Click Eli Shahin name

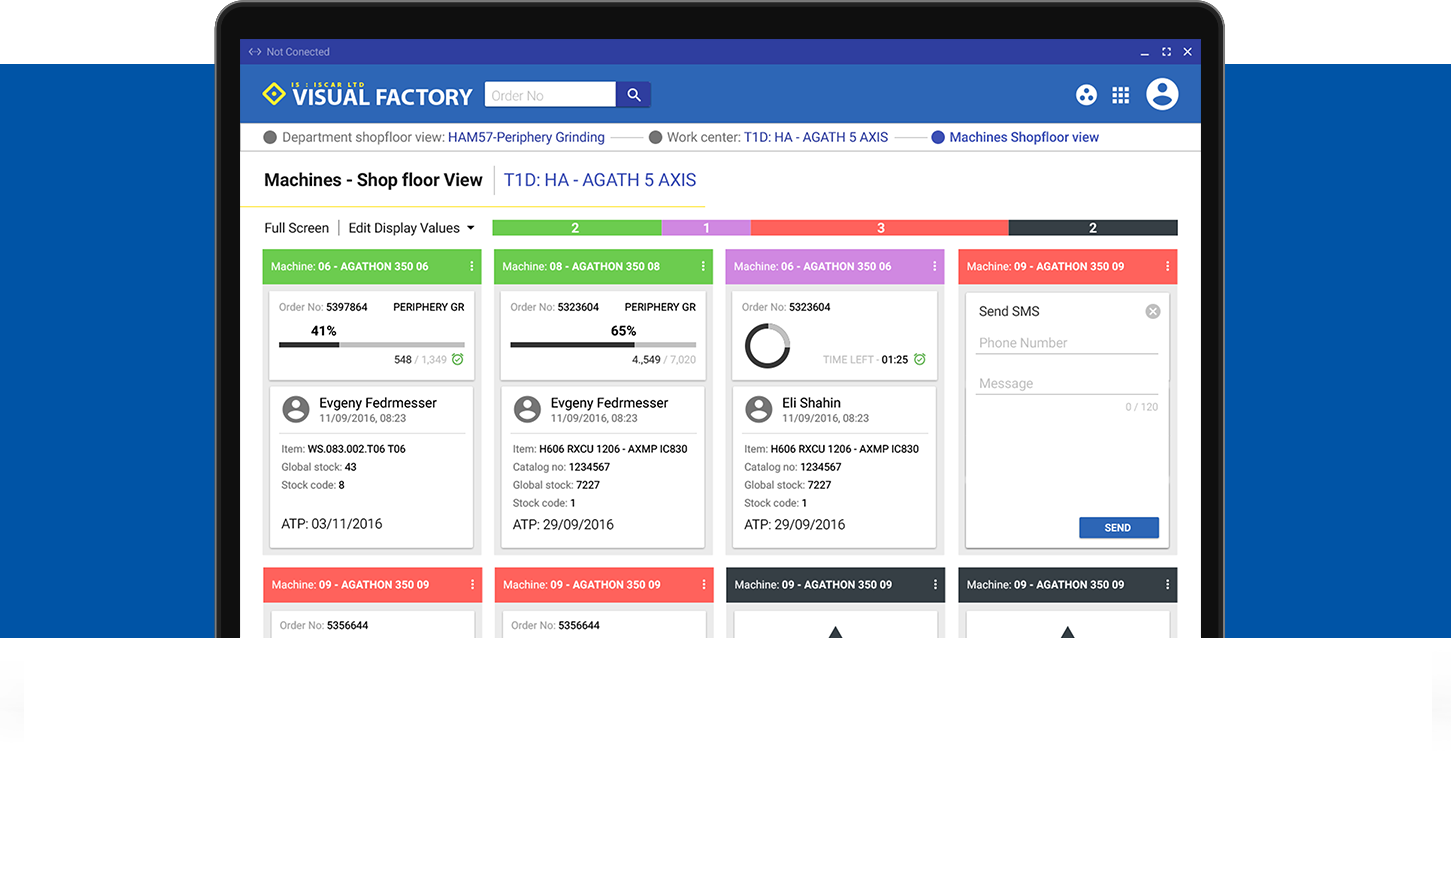(x=811, y=403)
